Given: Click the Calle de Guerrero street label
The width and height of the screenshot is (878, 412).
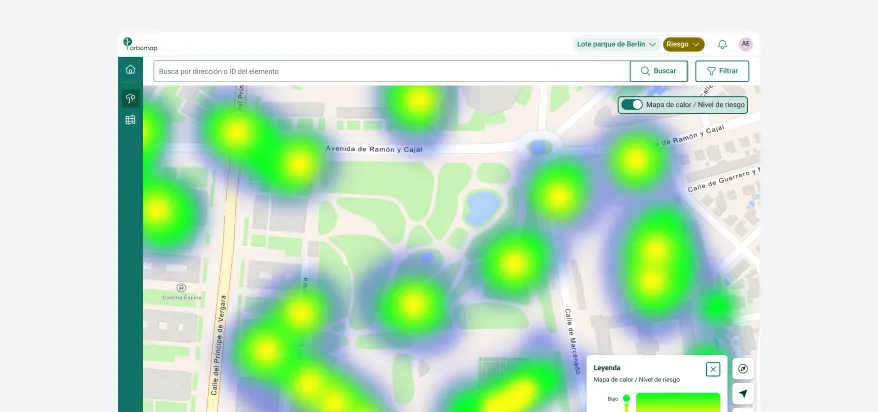Looking at the screenshot, I should click(723, 179).
